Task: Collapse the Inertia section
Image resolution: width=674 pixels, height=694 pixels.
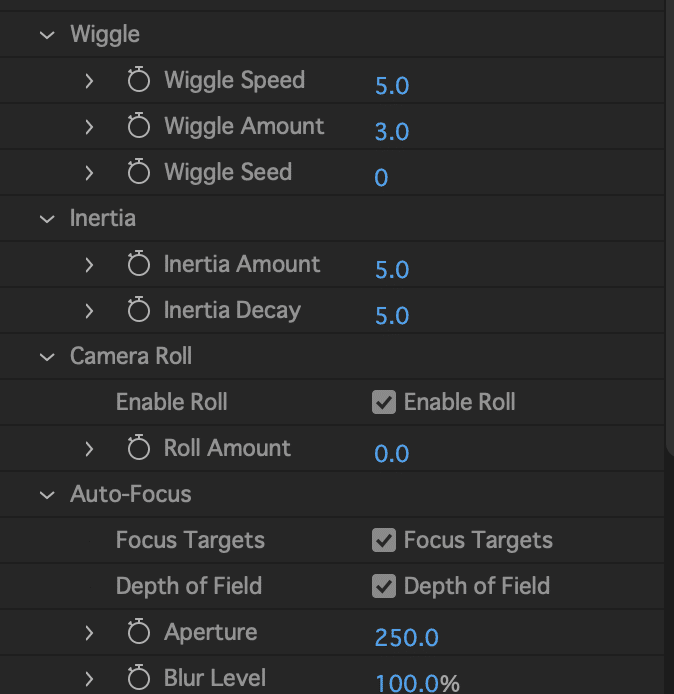Action: pos(47,219)
